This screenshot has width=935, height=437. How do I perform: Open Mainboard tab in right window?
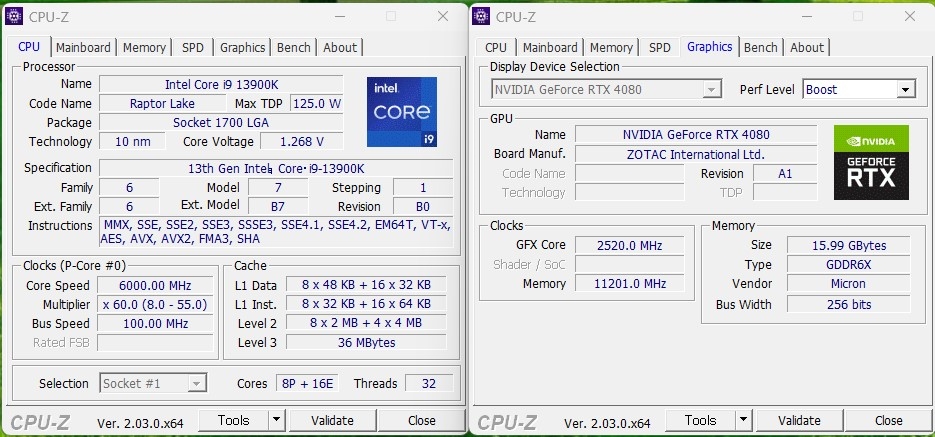(x=550, y=48)
